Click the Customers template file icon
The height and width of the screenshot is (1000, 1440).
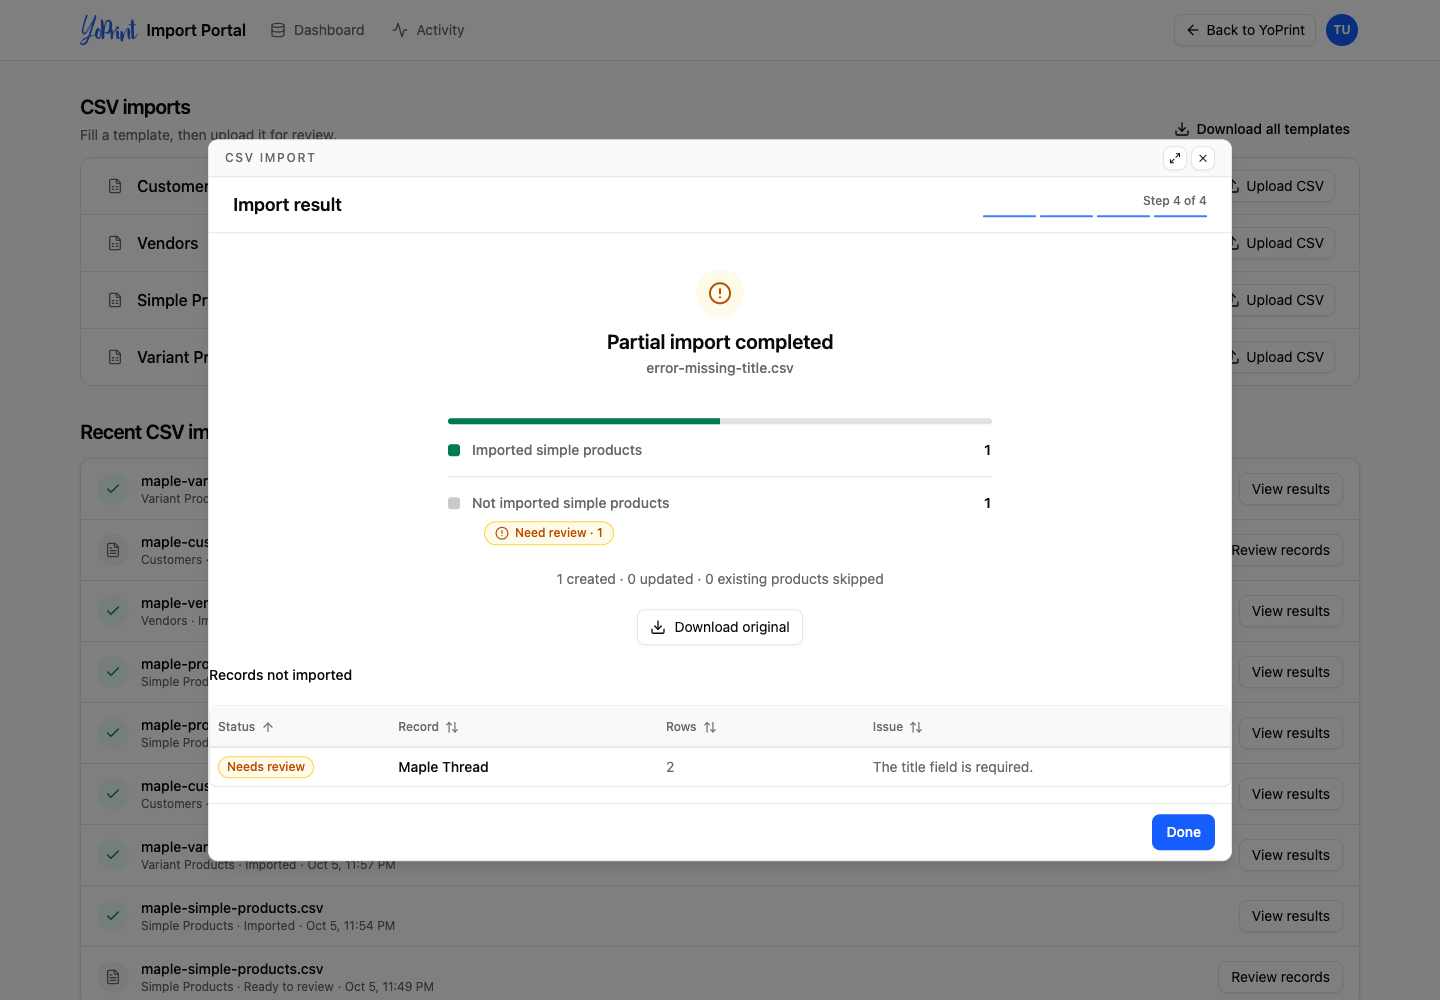click(115, 186)
